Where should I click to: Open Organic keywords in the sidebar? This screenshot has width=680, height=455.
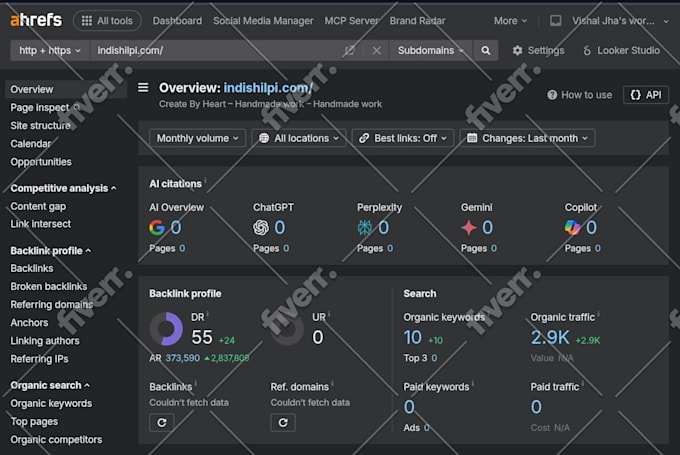tap(51, 404)
